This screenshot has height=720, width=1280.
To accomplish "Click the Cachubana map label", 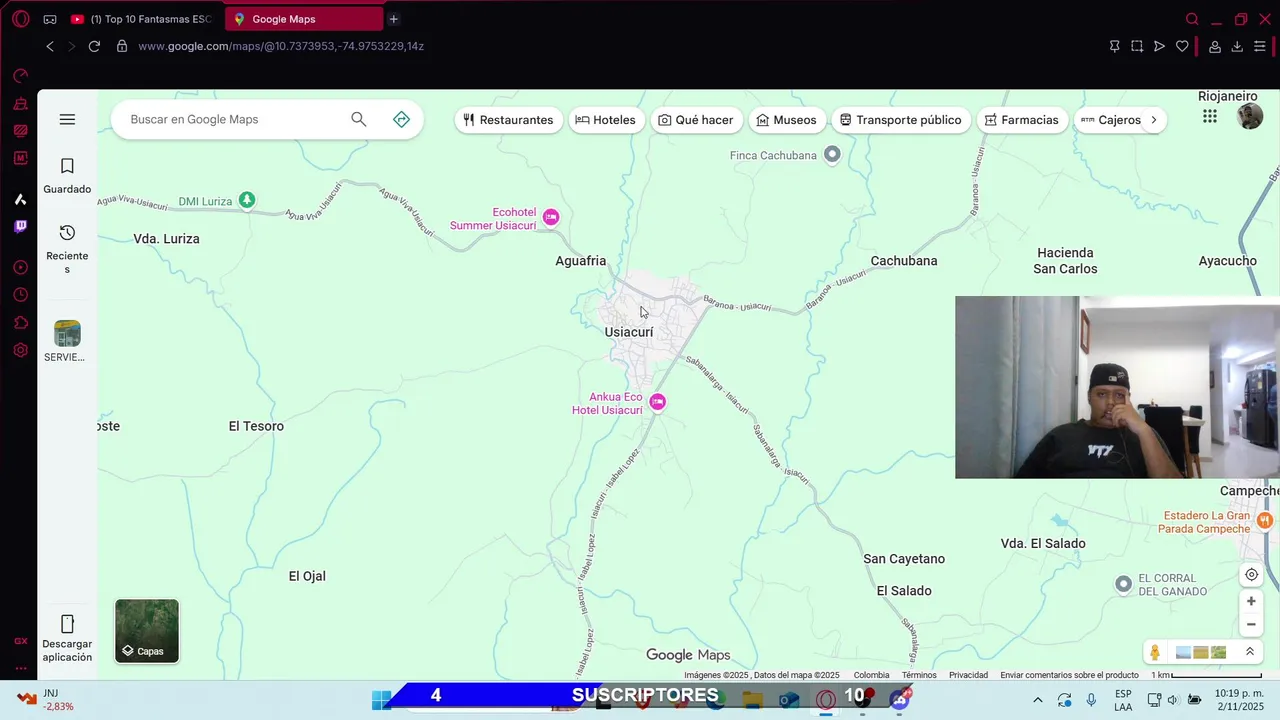I will tap(904, 261).
